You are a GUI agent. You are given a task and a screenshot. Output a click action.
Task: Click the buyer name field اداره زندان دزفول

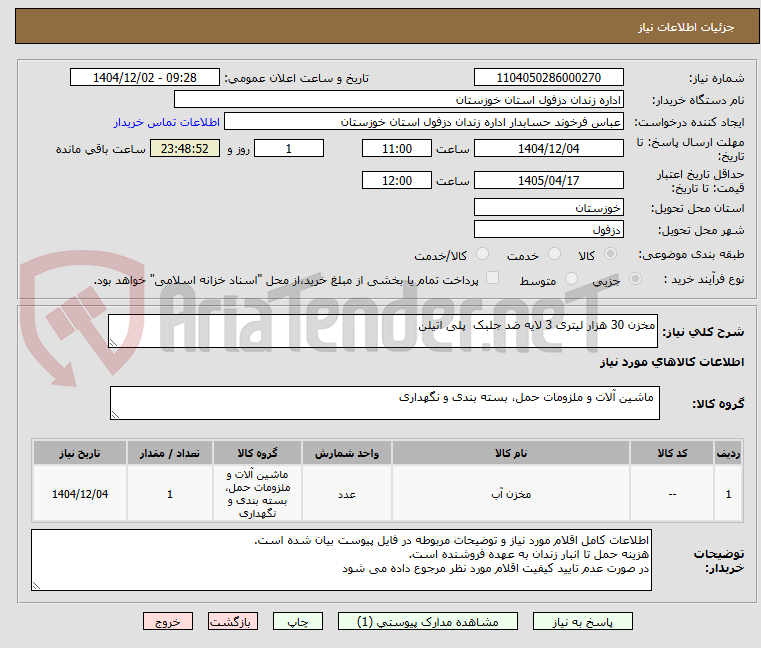point(398,100)
